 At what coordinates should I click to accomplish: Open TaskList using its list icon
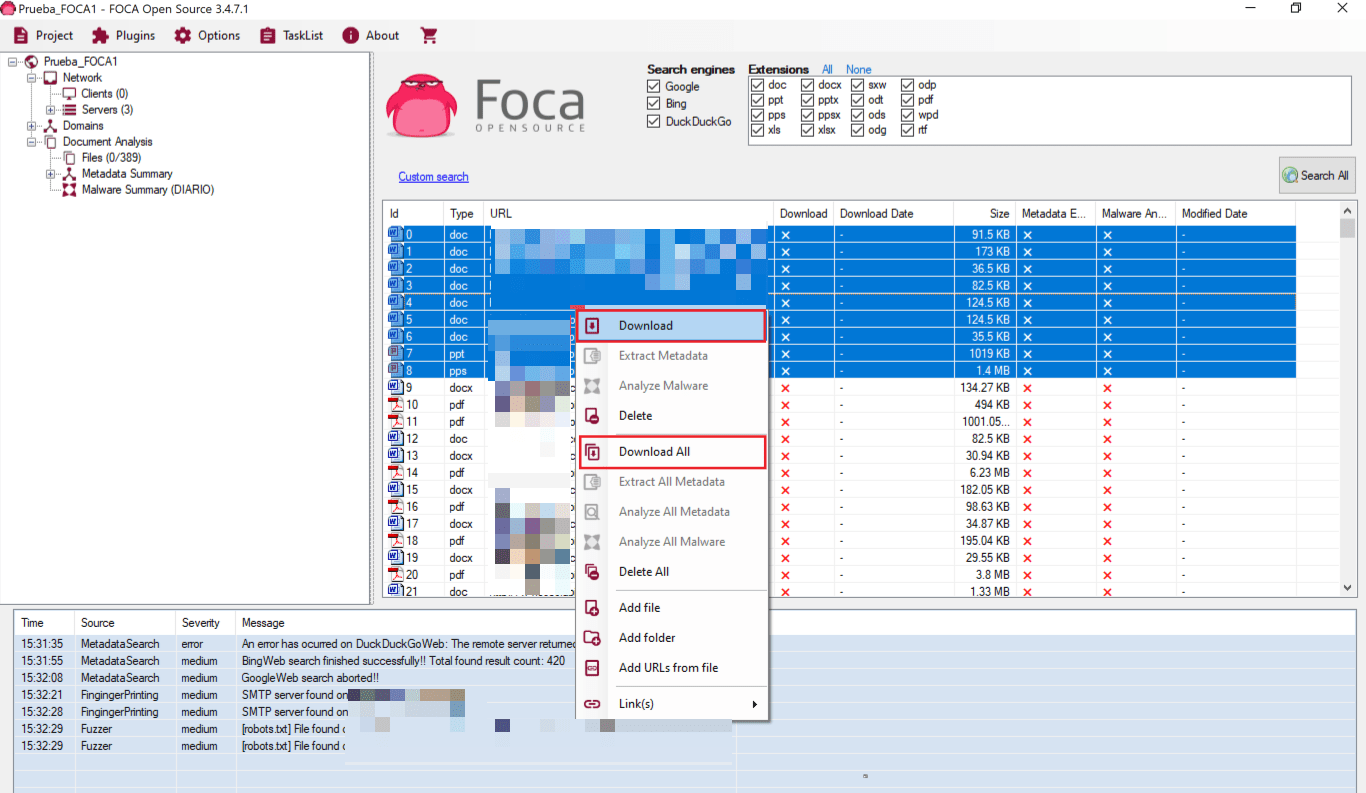click(266, 35)
